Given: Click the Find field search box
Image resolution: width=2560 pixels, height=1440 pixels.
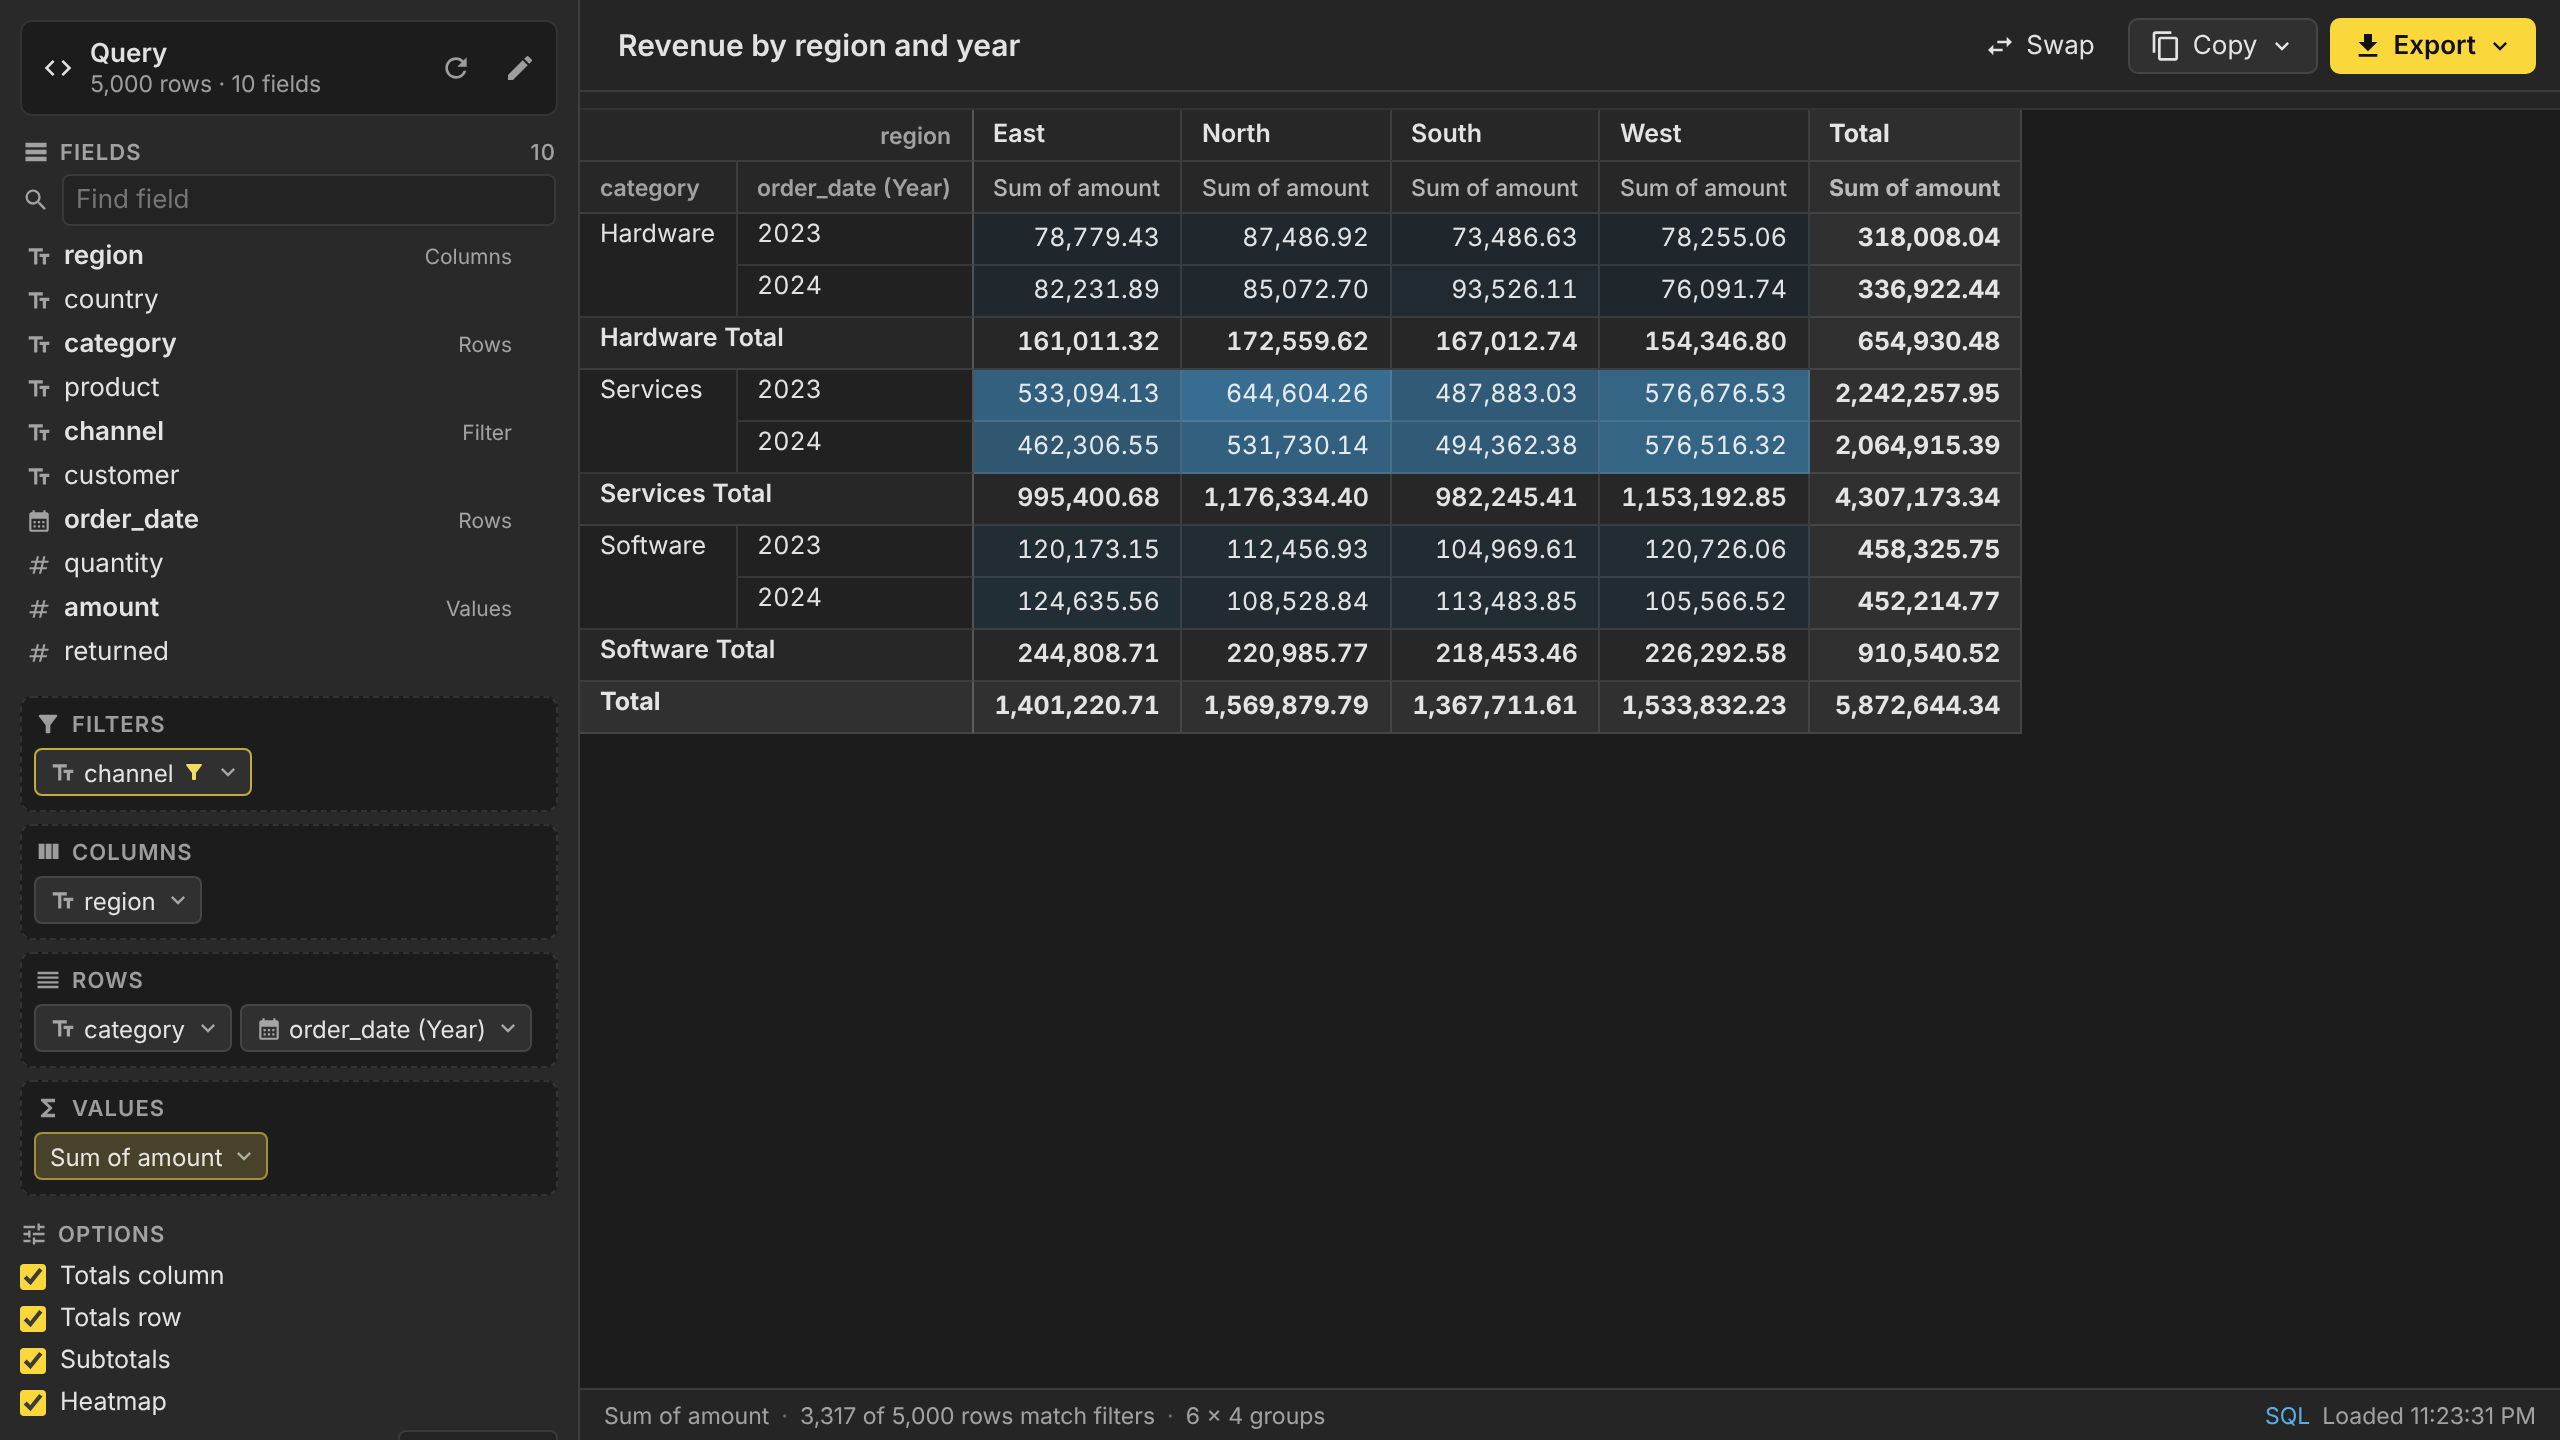Looking at the screenshot, I should point(308,200).
